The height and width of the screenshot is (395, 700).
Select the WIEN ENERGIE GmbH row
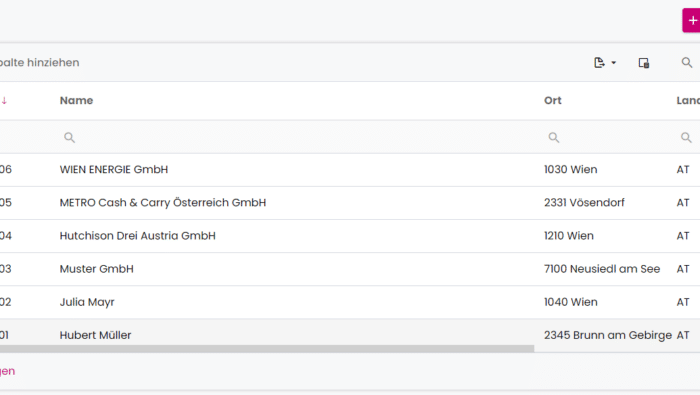350,170
